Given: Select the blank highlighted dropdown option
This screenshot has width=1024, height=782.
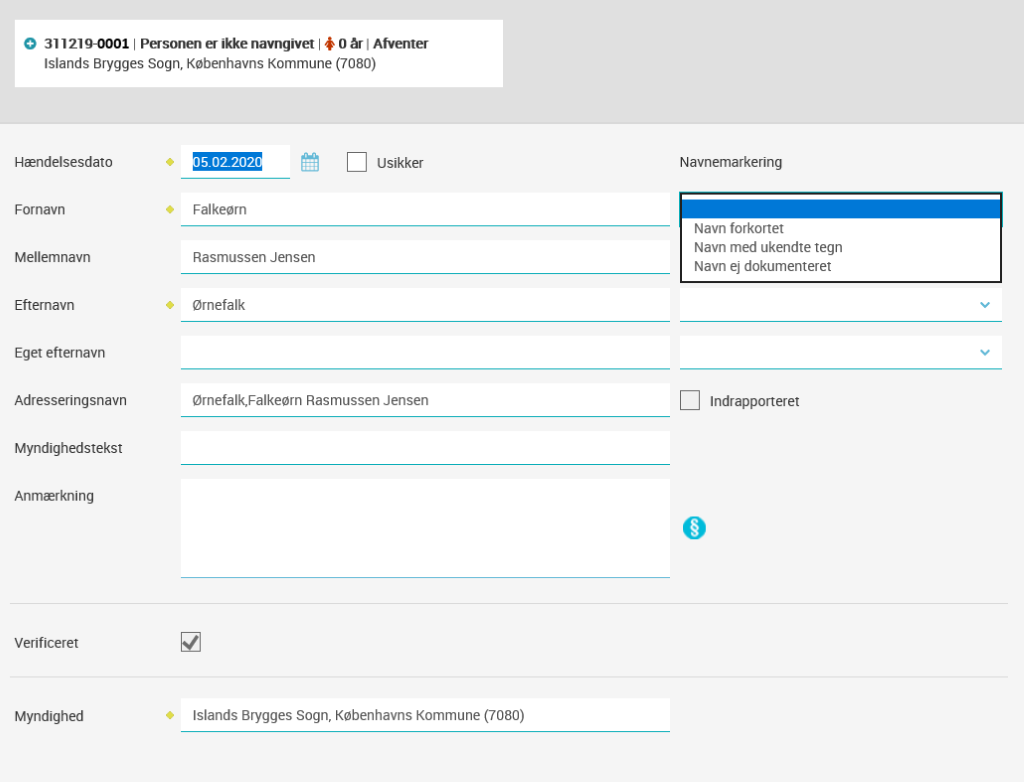Looking at the screenshot, I should click(x=840, y=209).
